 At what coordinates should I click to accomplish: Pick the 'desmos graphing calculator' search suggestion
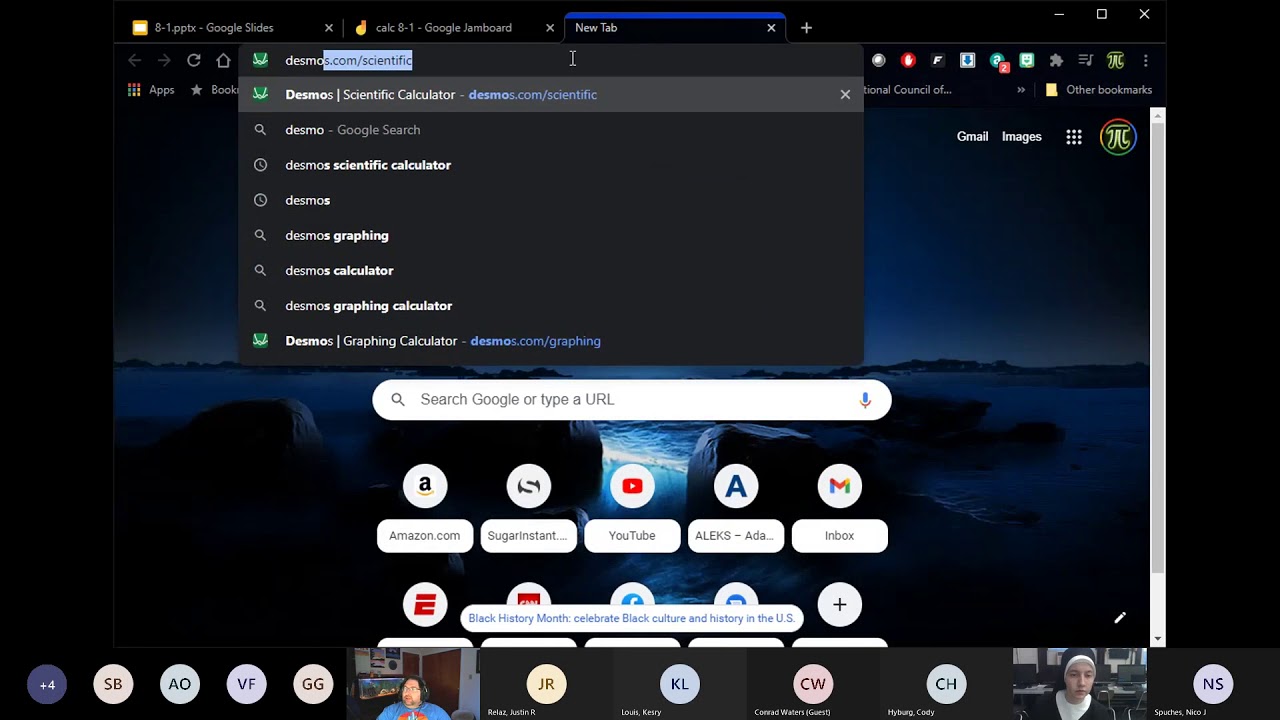tap(550, 306)
